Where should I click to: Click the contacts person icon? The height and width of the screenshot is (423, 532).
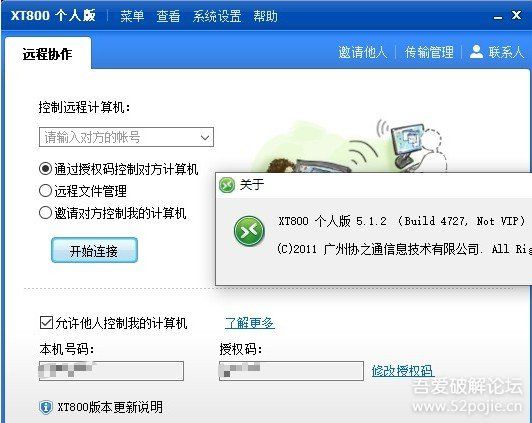tap(476, 52)
